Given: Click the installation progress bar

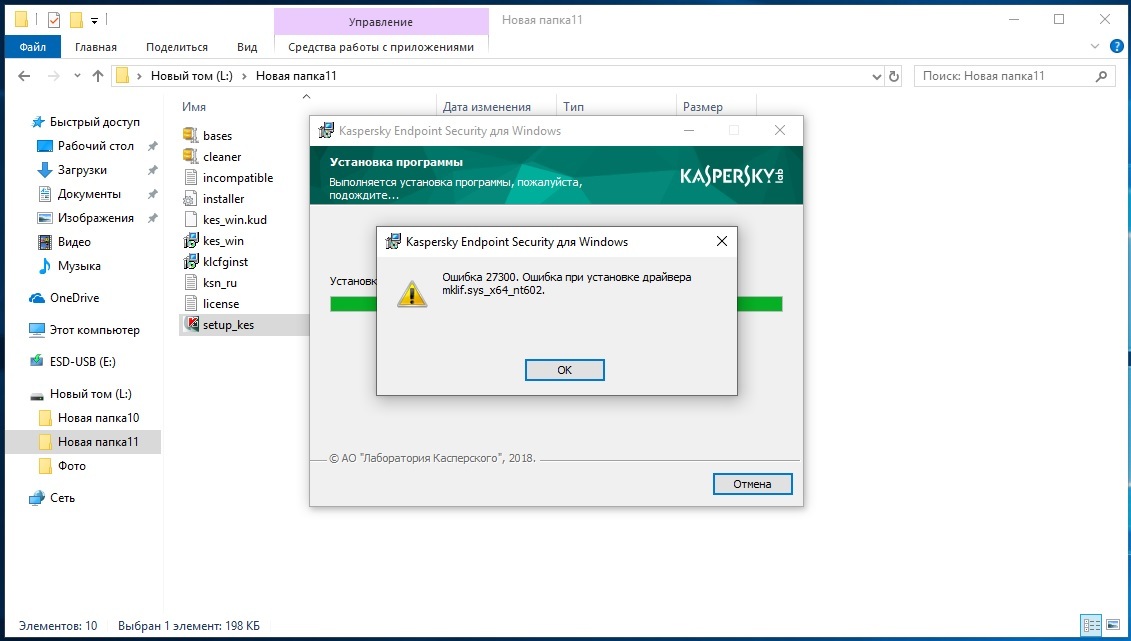Looking at the screenshot, I should point(556,304).
